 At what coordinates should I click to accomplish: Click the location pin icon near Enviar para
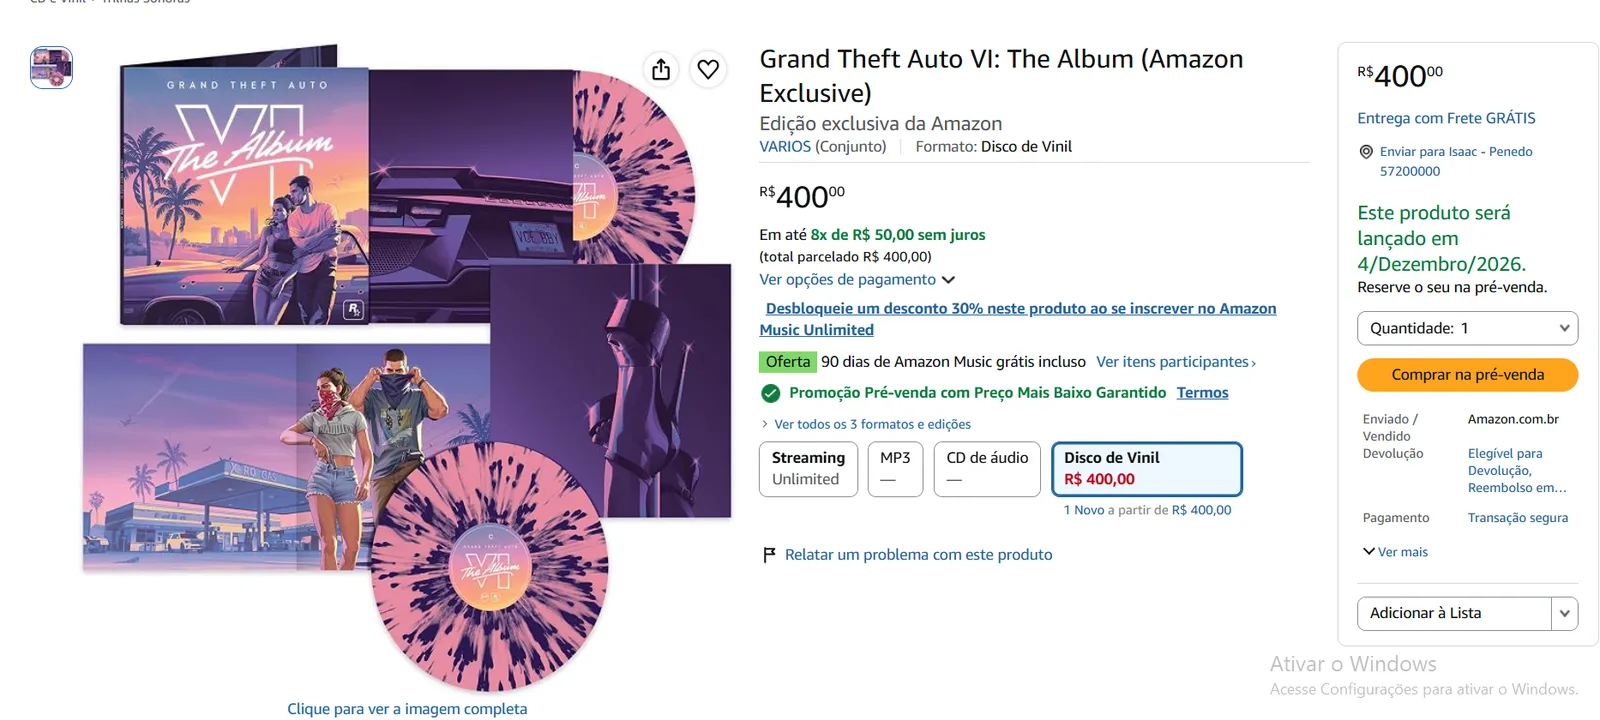1366,152
